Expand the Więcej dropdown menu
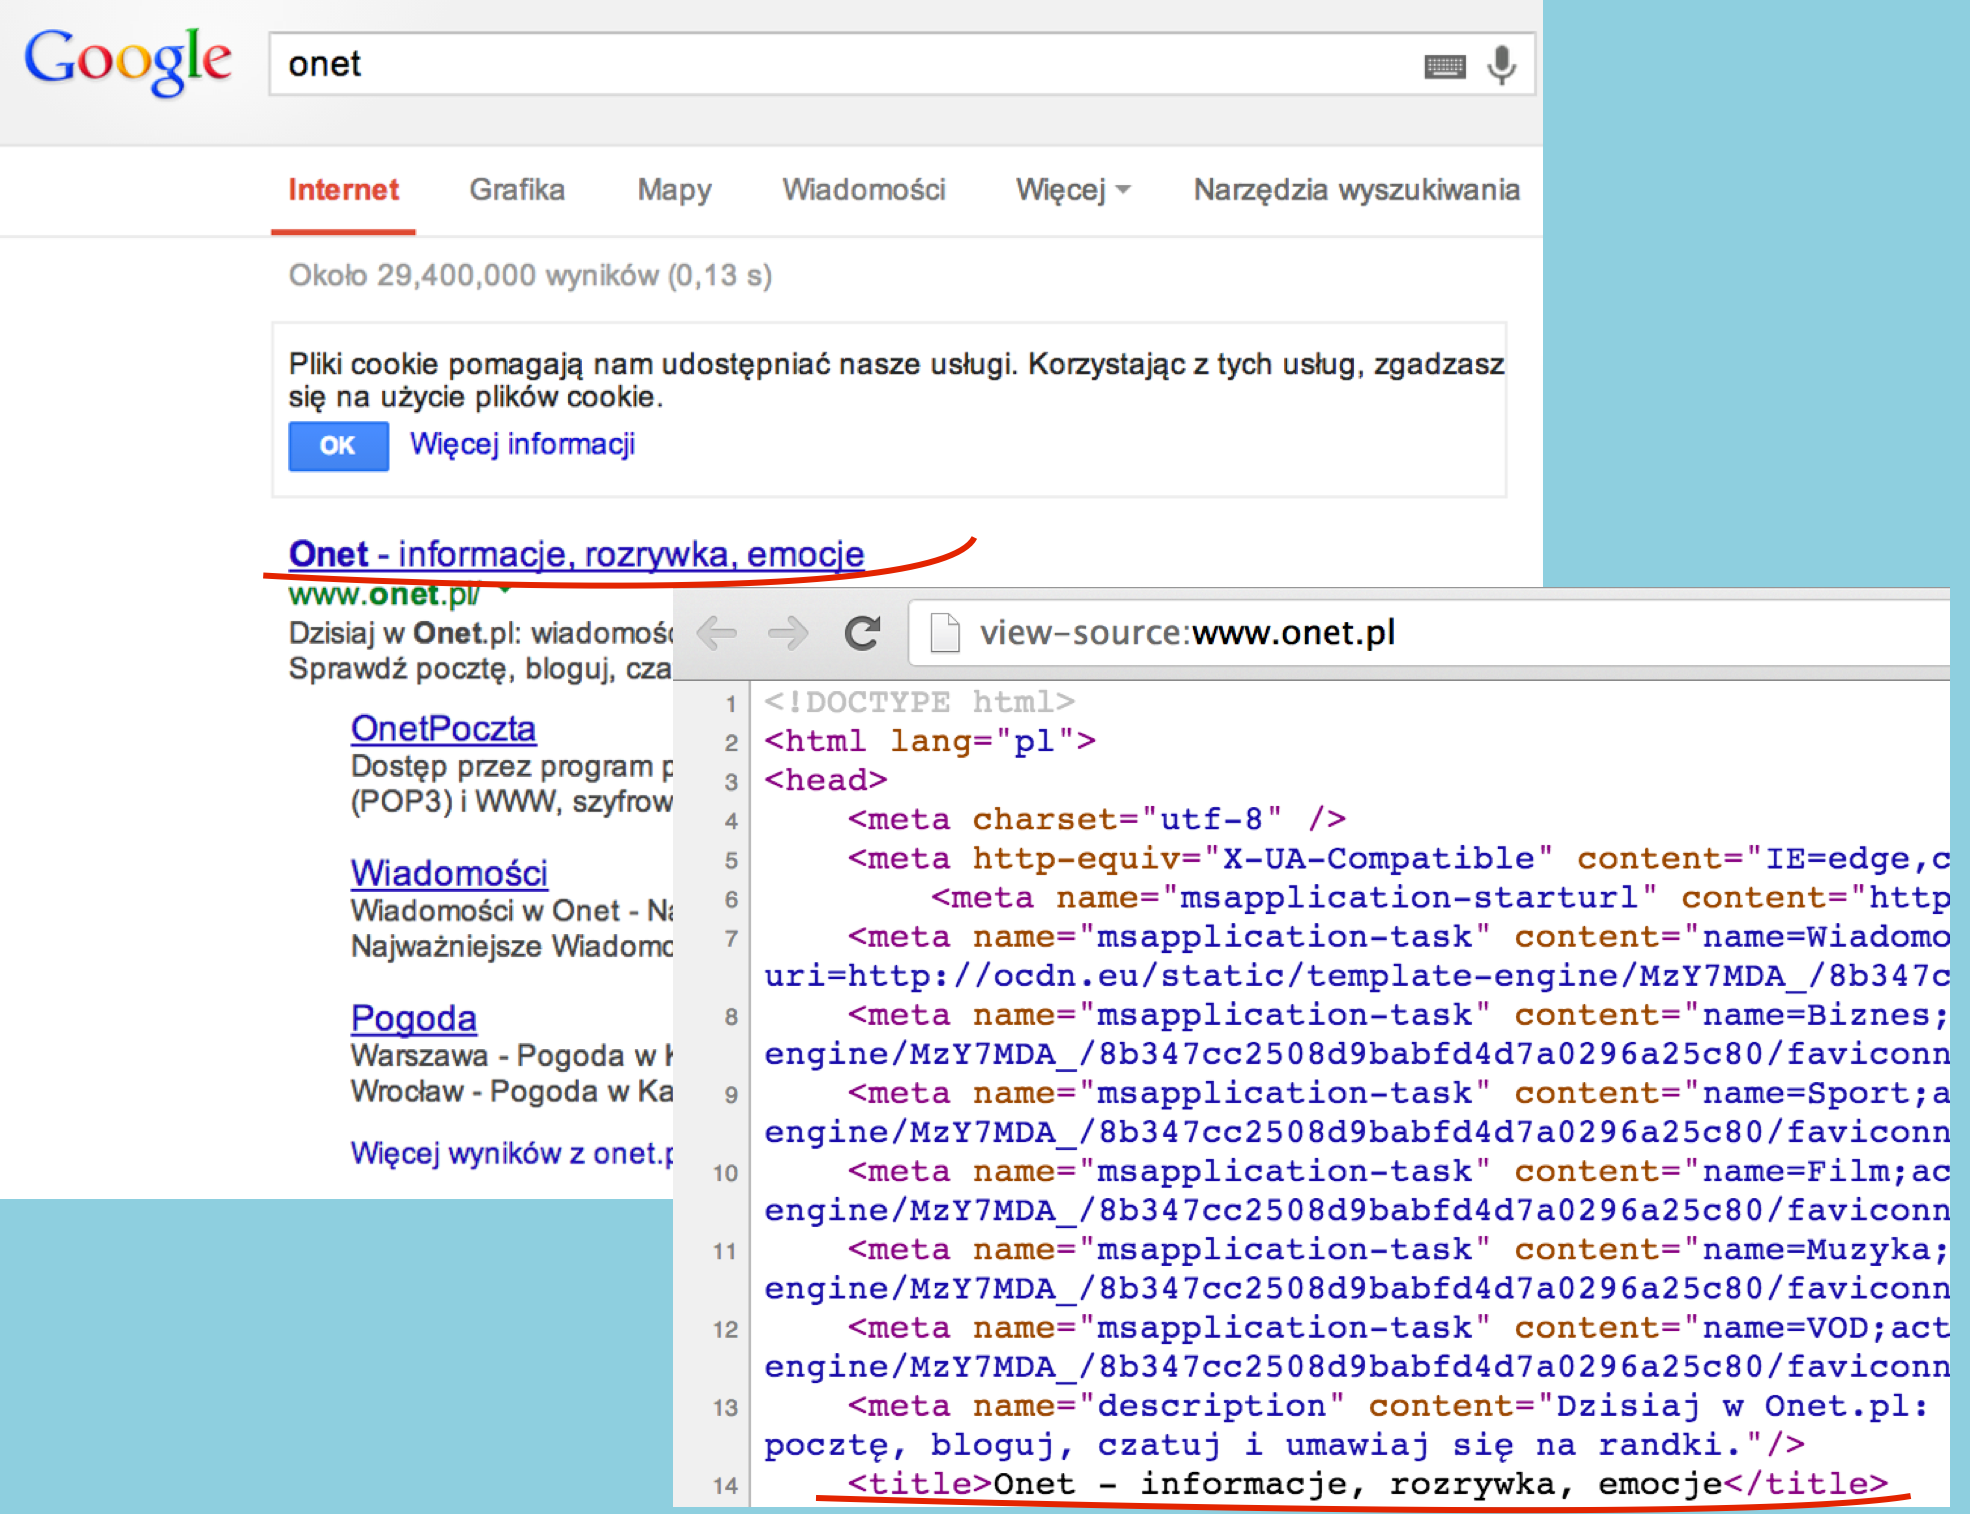The image size is (1970, 1514). pos(1072,190)
